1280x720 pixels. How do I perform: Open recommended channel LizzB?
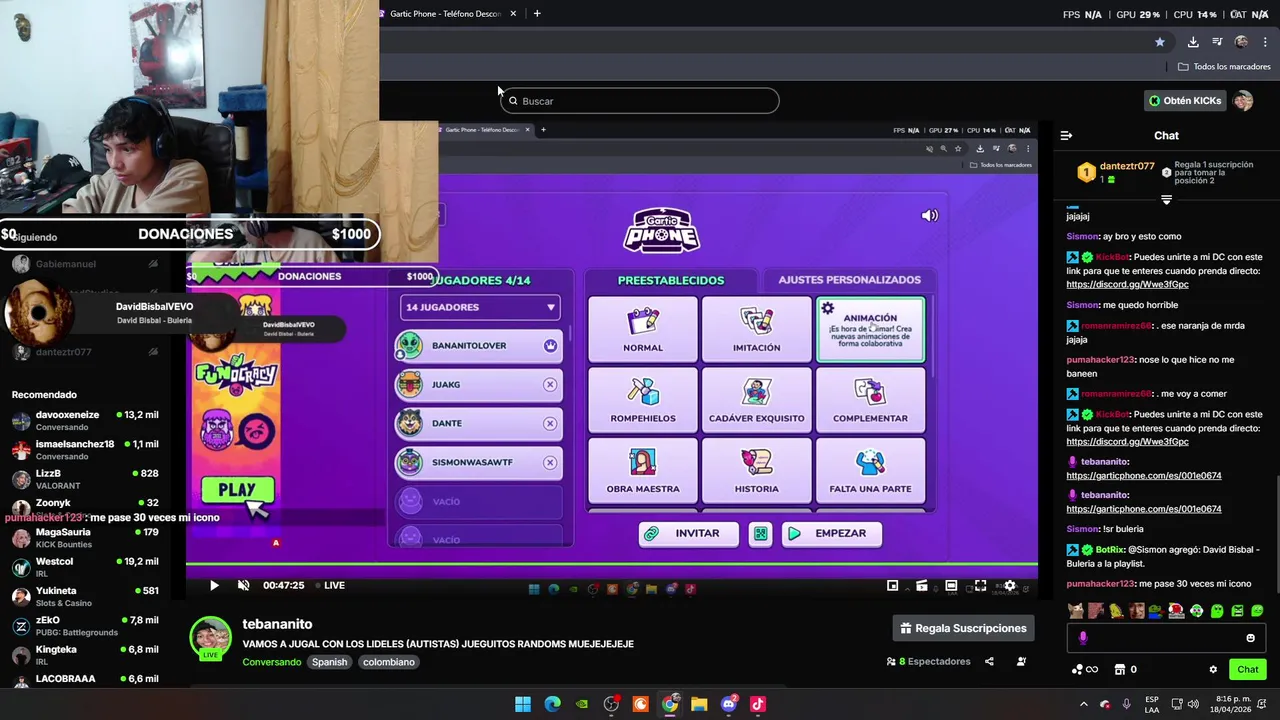pyautogui.click(x=85, y=479)
